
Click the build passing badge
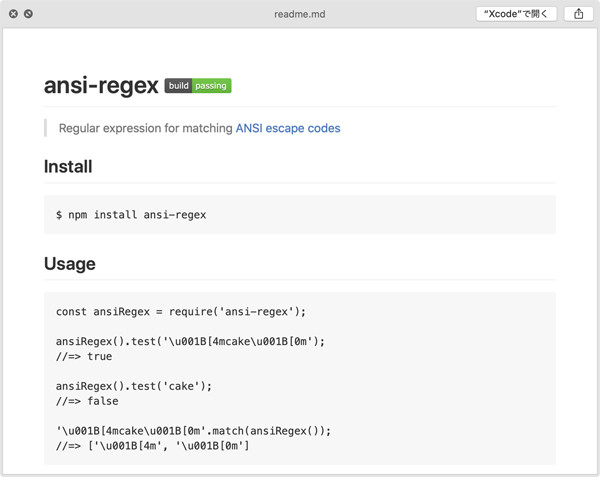pos(198,86)
